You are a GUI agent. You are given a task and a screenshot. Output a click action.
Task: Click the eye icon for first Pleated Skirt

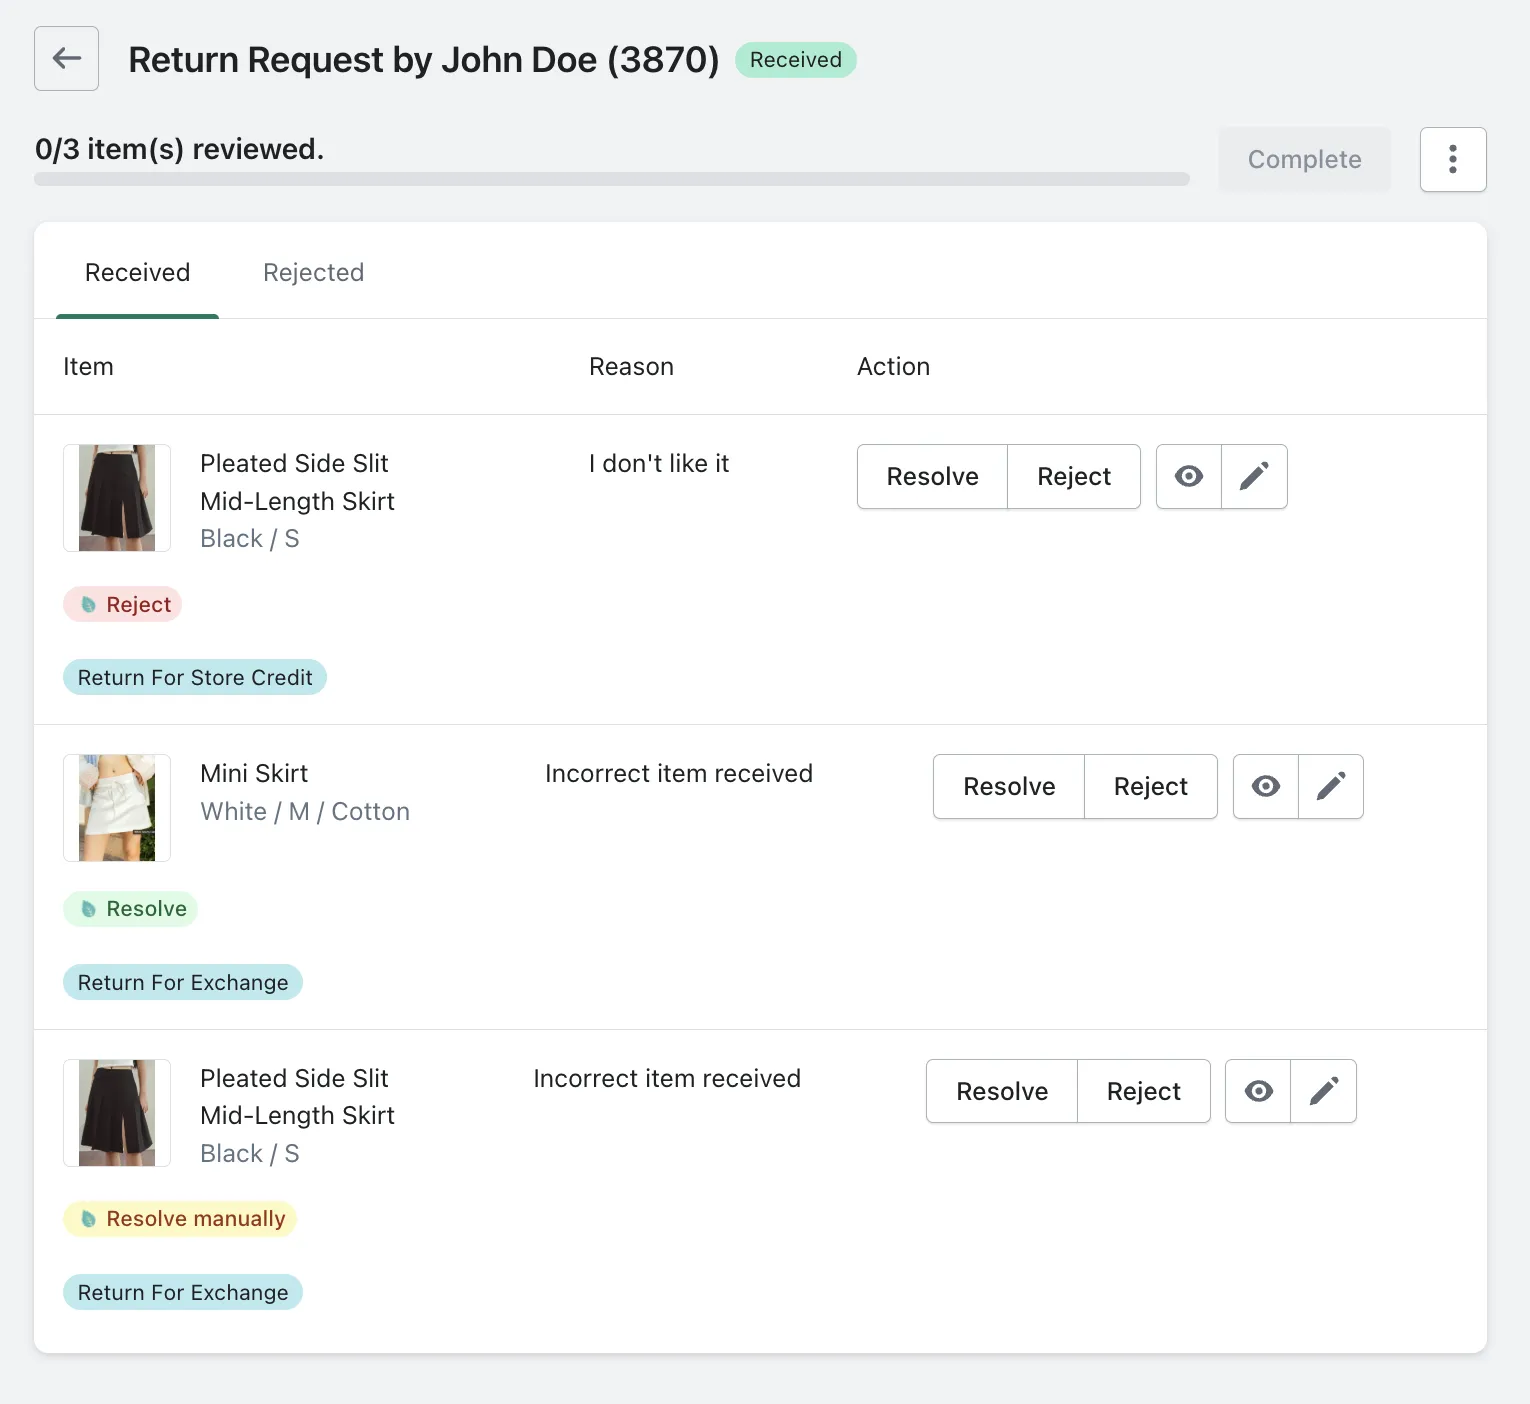[x=1188, y=477]
